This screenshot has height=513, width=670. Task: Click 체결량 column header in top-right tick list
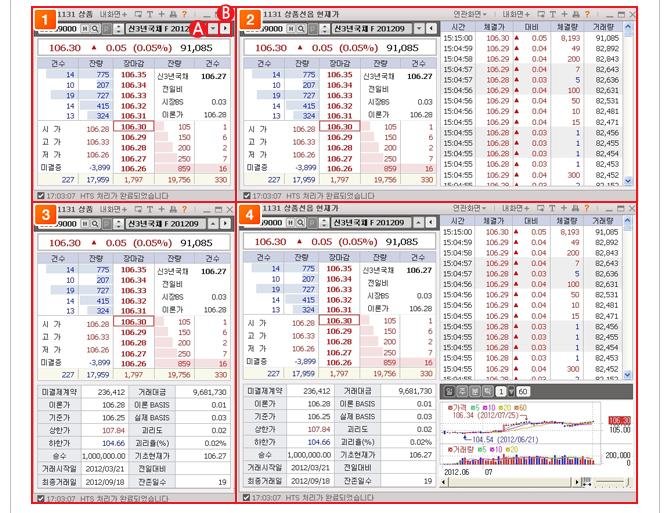point(567,27)
